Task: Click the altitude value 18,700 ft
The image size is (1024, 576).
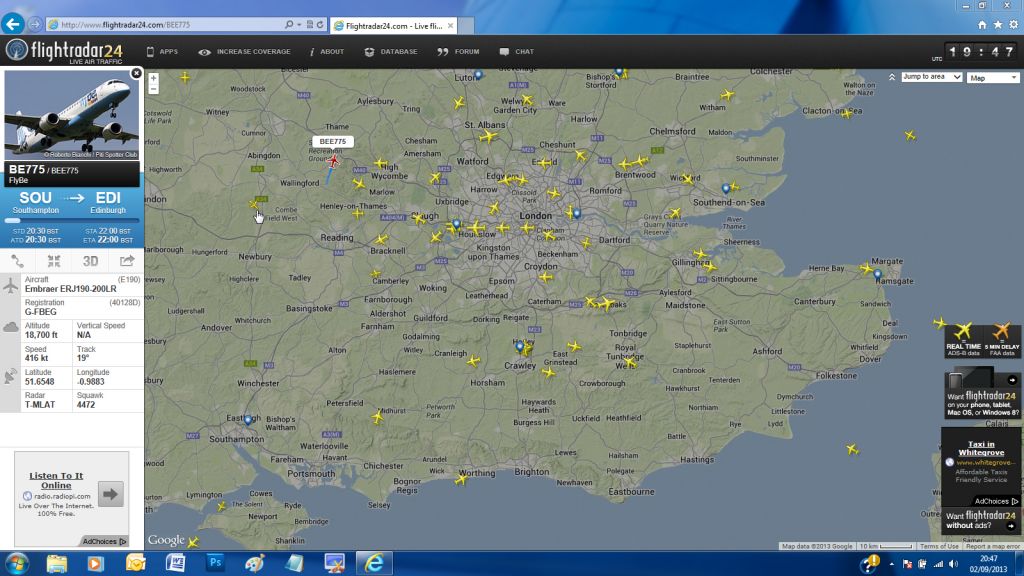Action: click(x=41, y=335)
